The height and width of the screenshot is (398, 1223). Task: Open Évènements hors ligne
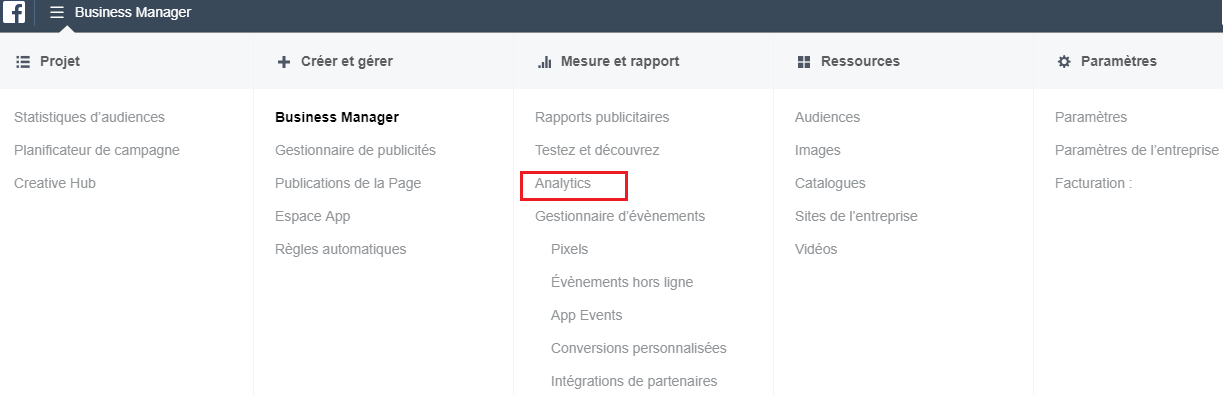click(622, 282)
